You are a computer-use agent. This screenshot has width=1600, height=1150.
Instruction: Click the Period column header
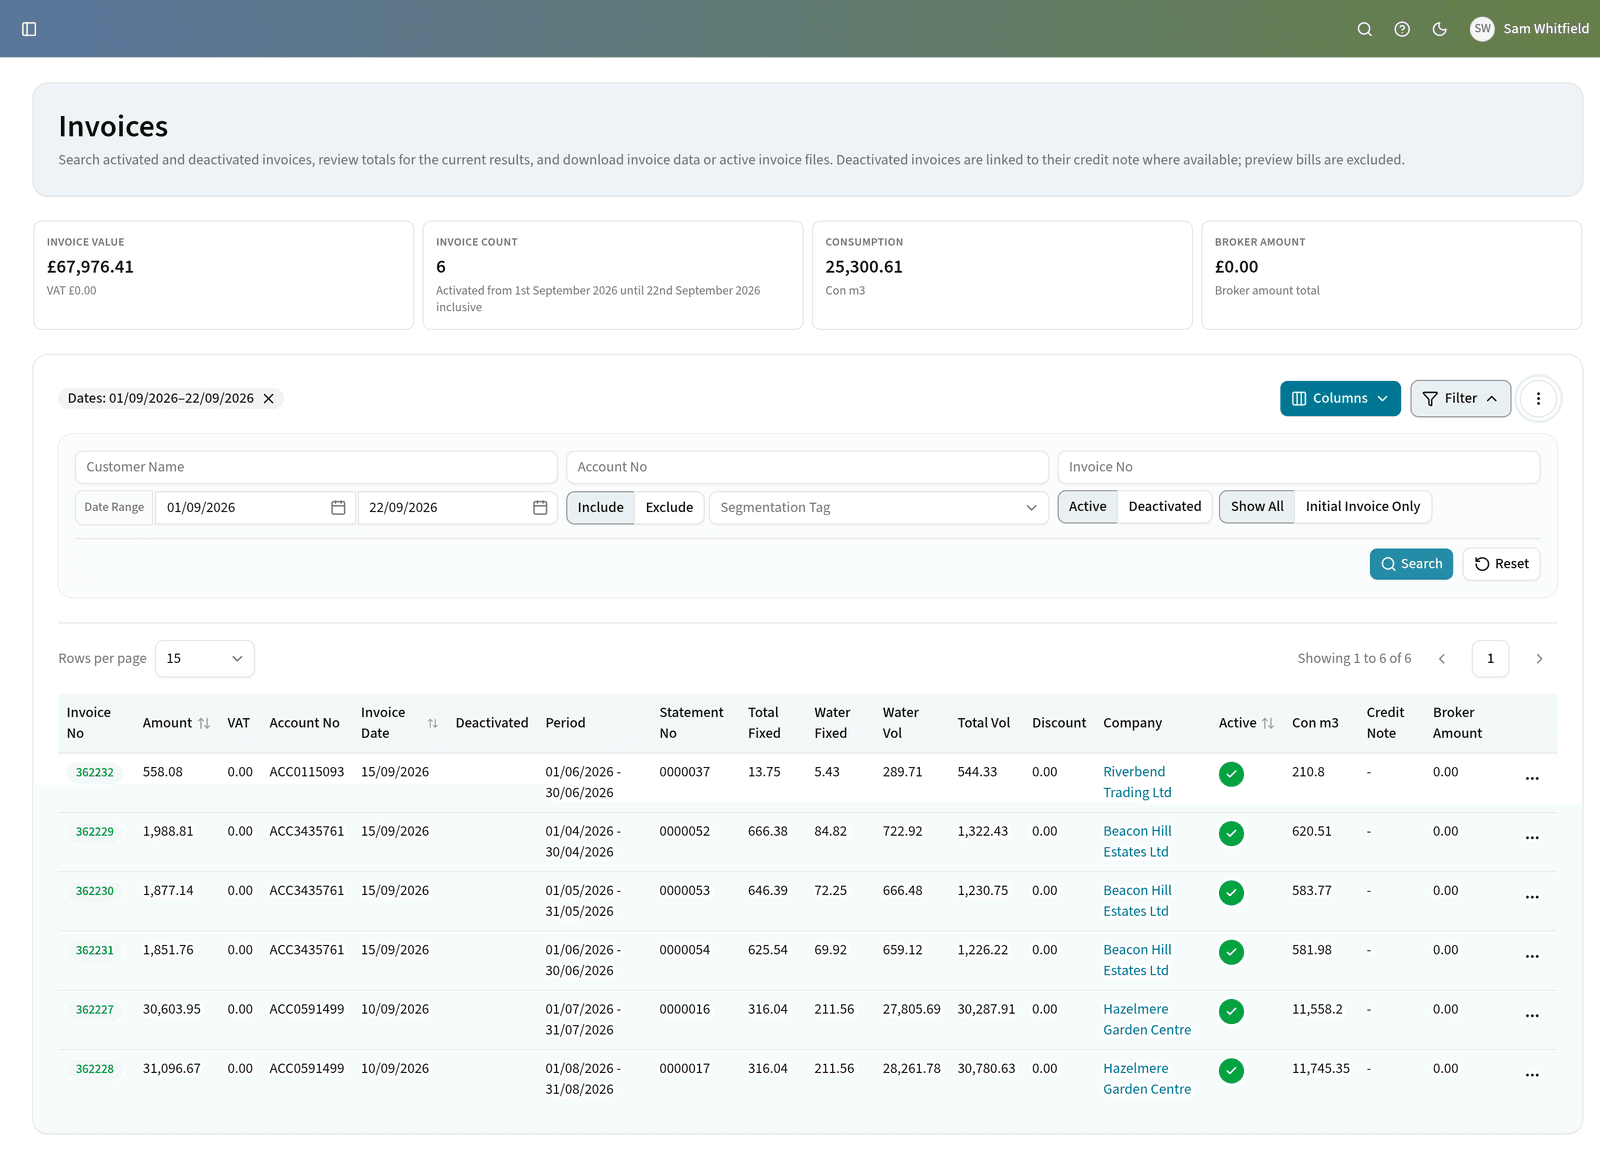(x=565, y=723)
